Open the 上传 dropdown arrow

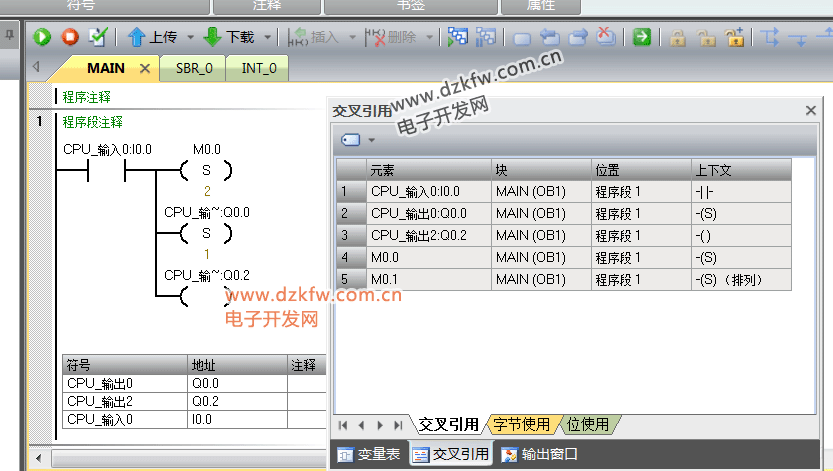(190, 37)
